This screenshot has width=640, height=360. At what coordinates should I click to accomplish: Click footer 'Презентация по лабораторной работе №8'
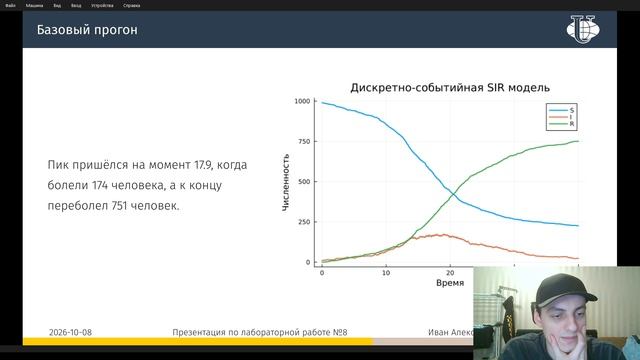coord(260,332)
